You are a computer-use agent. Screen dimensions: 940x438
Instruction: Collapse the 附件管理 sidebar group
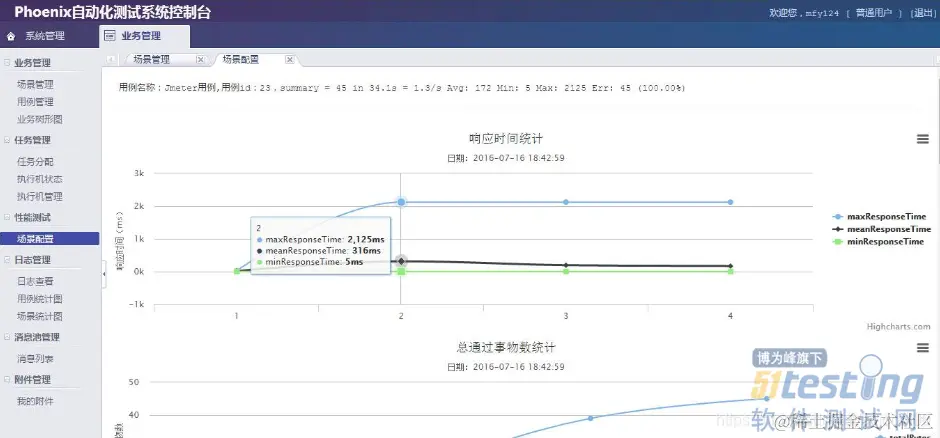tap(7, 379)
